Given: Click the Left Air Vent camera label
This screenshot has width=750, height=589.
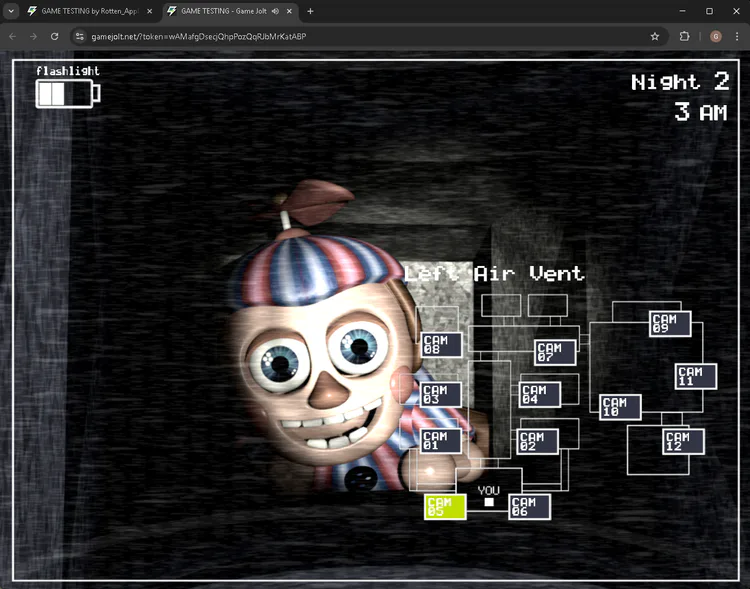Looking at the screenshot, I should [494, 274].
